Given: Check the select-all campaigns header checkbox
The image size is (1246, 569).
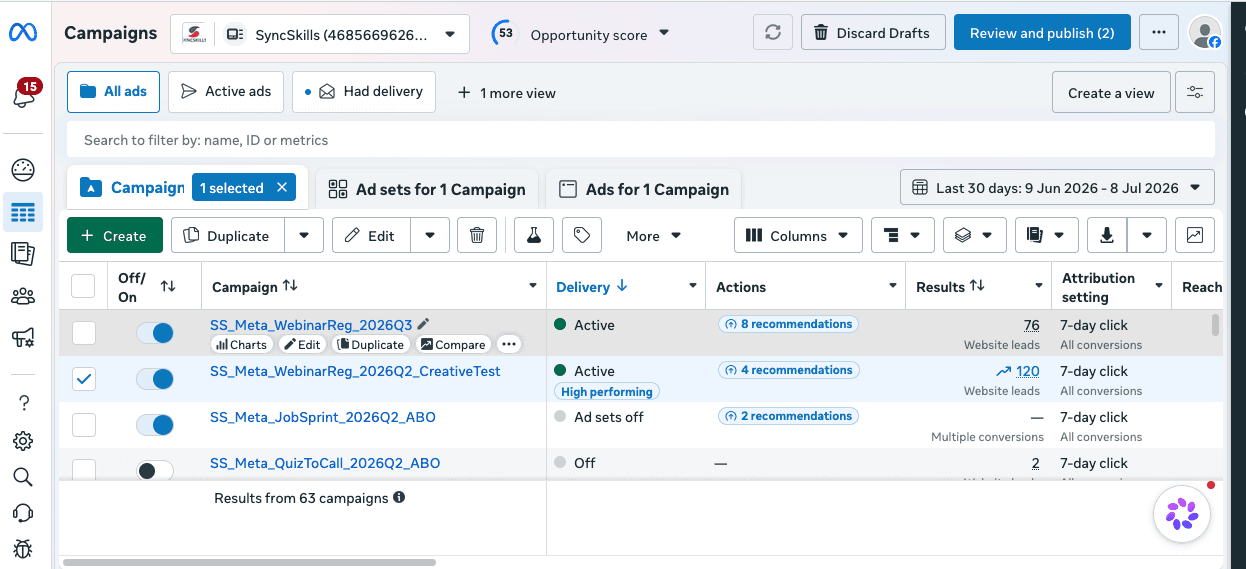Looking at the screenshot, I should click(x=83, y=287).
